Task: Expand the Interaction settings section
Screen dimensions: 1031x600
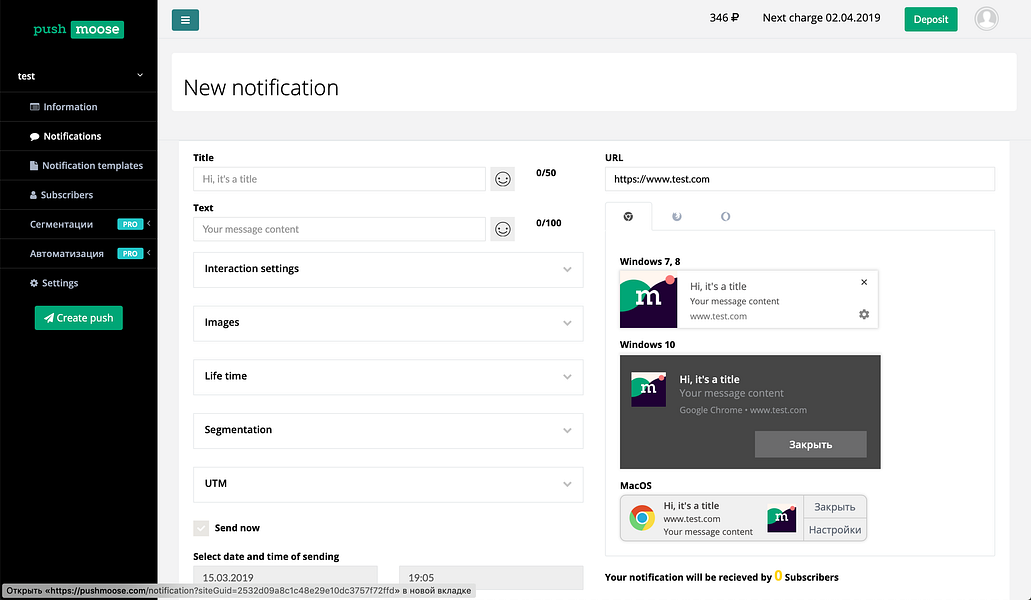Action: (x=388, y=269)
